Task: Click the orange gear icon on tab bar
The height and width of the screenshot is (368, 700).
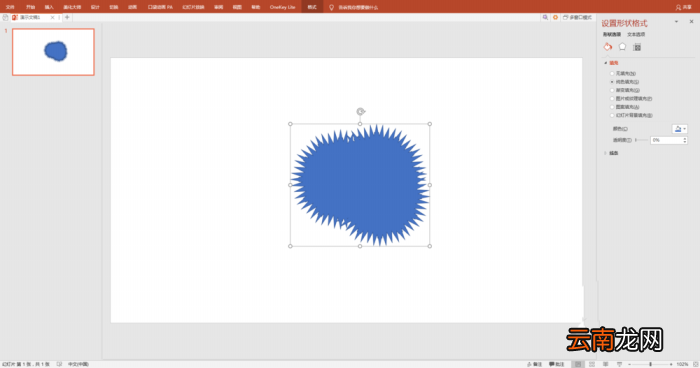Action: (555, 17)
